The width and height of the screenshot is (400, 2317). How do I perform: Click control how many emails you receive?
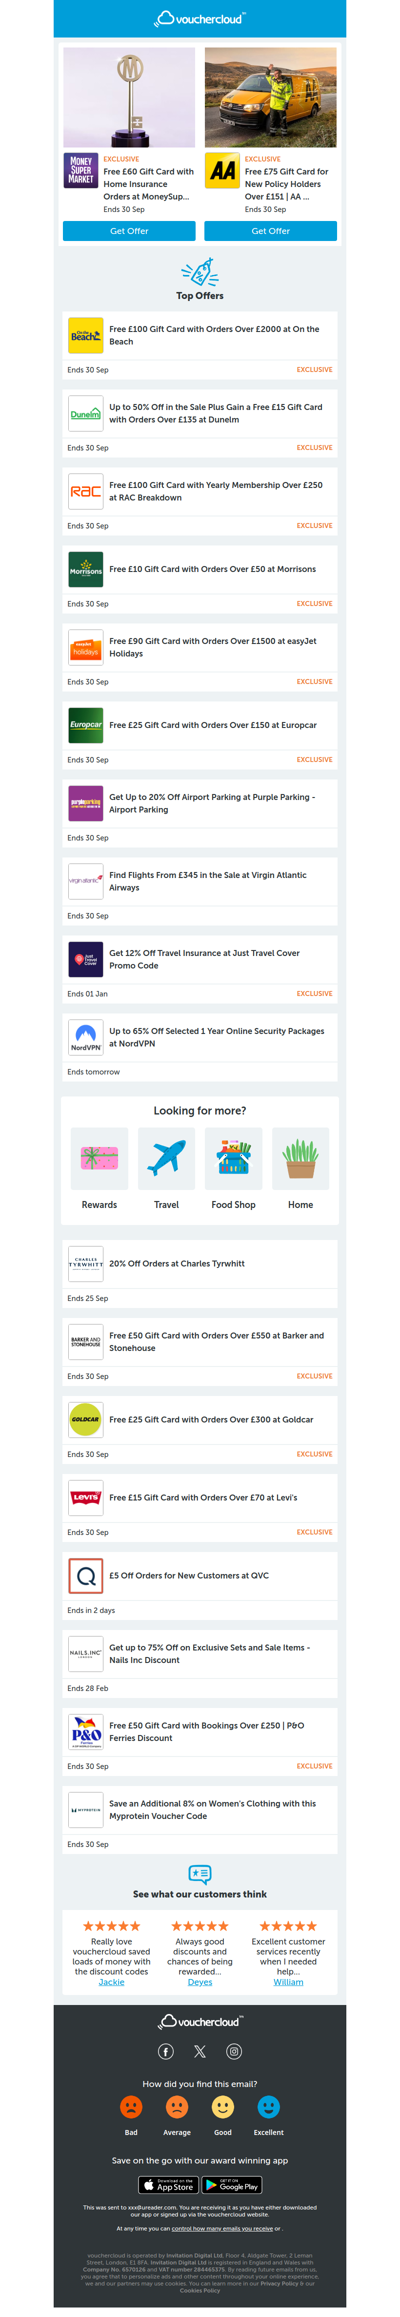[222, 2228]
